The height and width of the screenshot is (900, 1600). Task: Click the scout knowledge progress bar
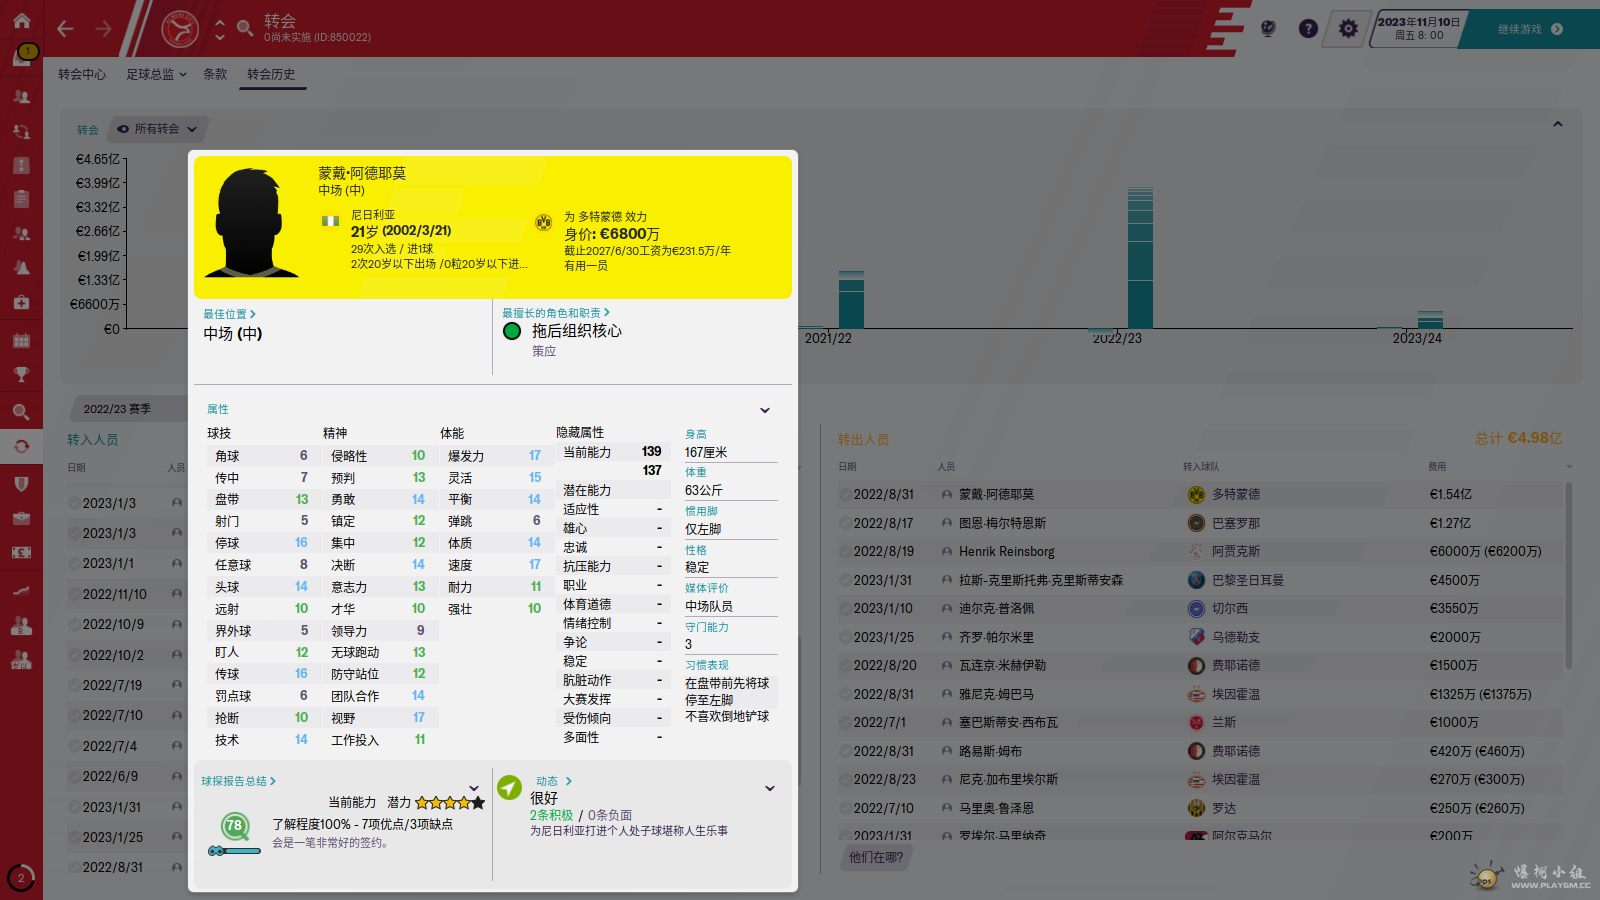[x=234, y=851]
